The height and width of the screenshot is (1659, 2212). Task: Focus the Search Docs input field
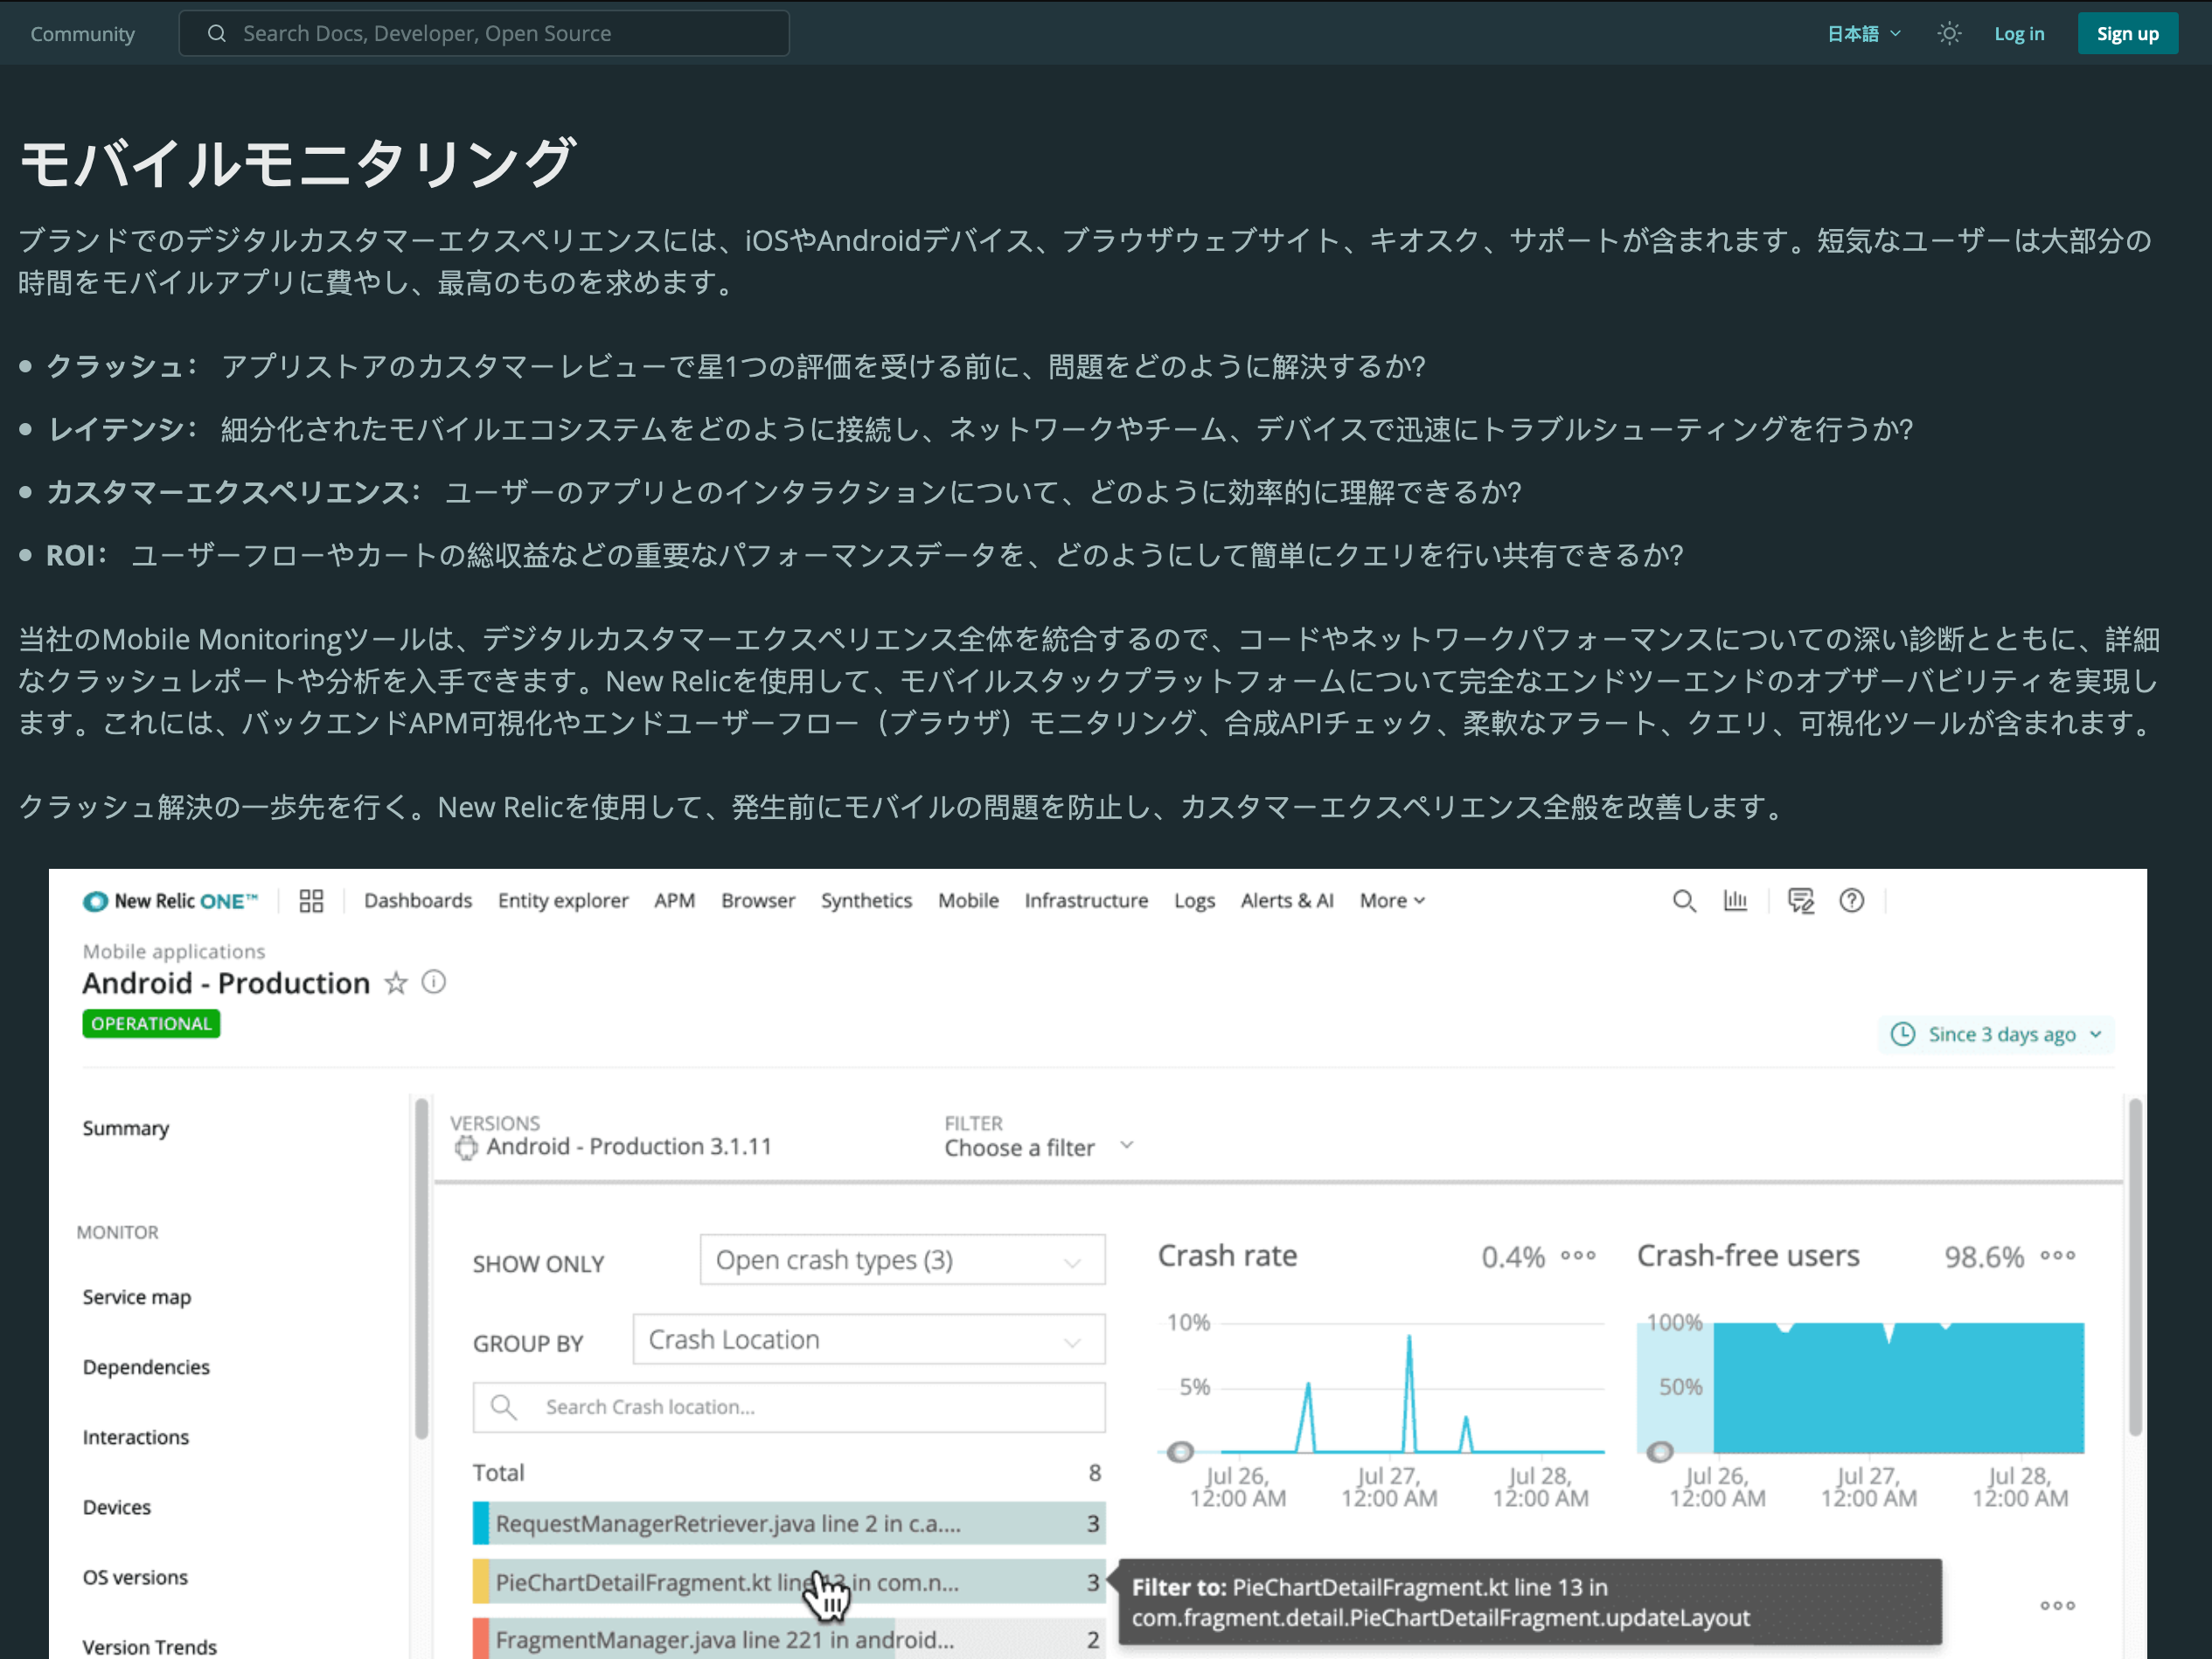pyautogui.click(x=484, y=33)
